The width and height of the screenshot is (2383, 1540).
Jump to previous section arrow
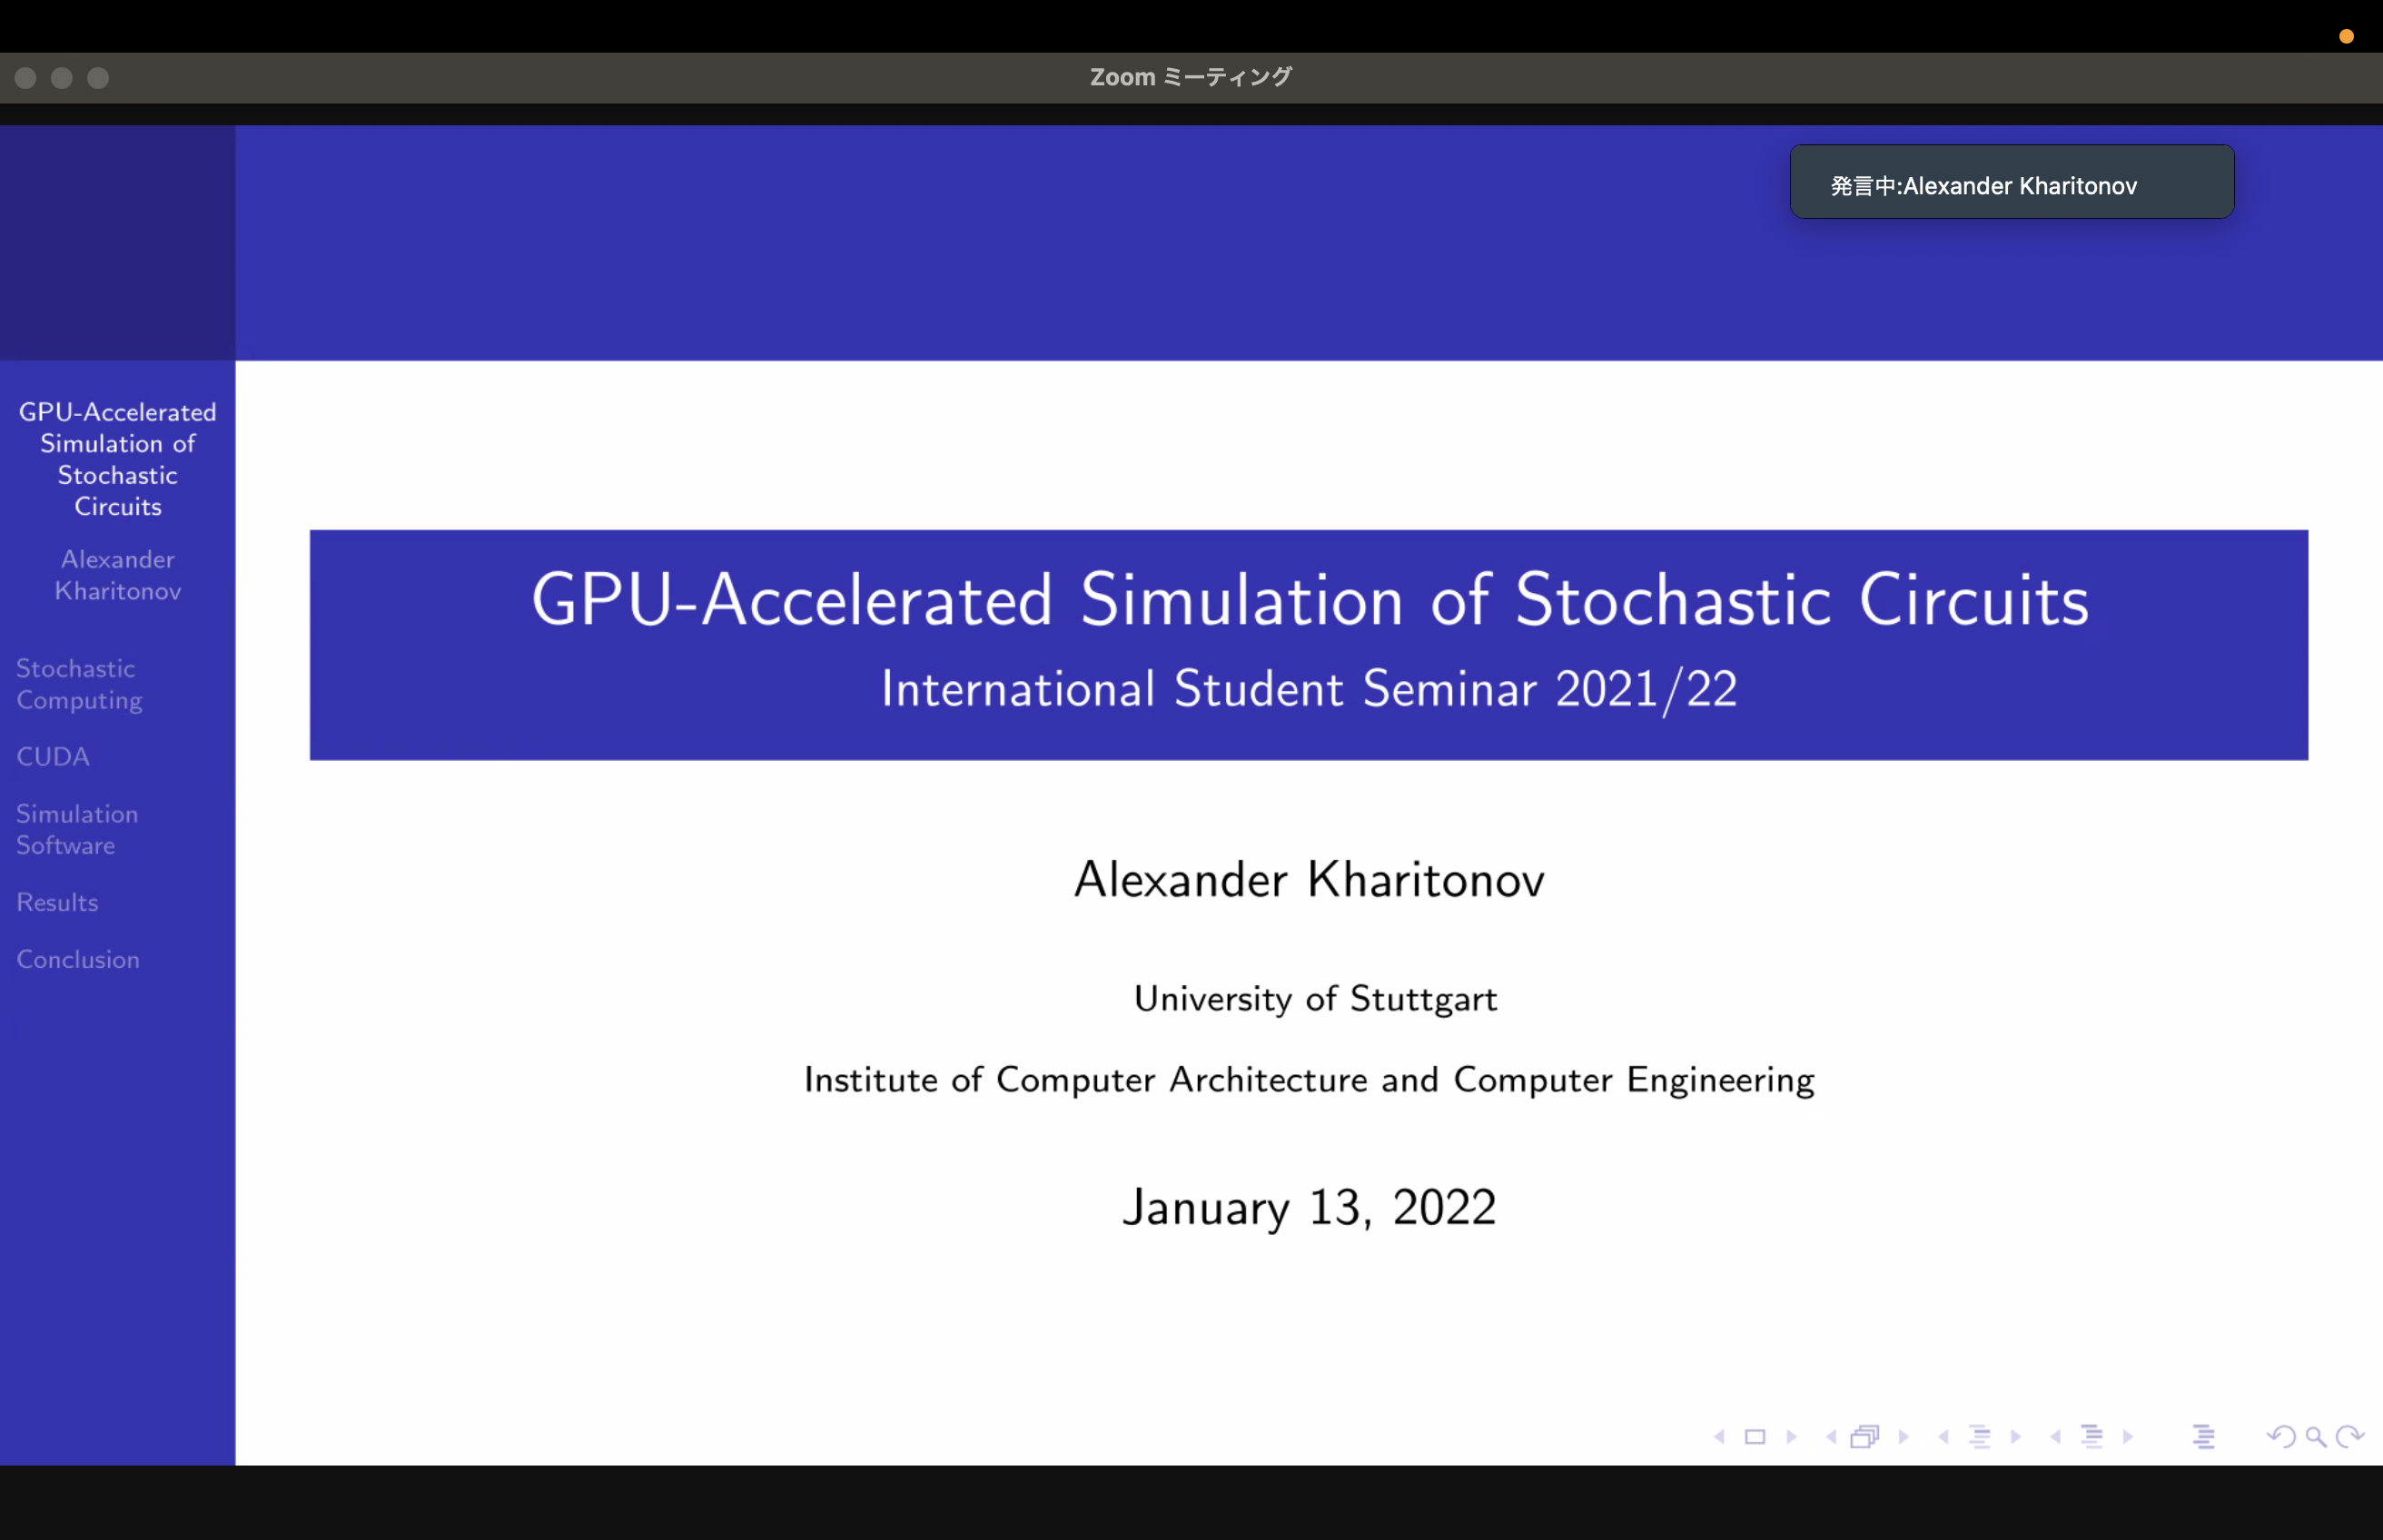[x=2055, y=1437]
